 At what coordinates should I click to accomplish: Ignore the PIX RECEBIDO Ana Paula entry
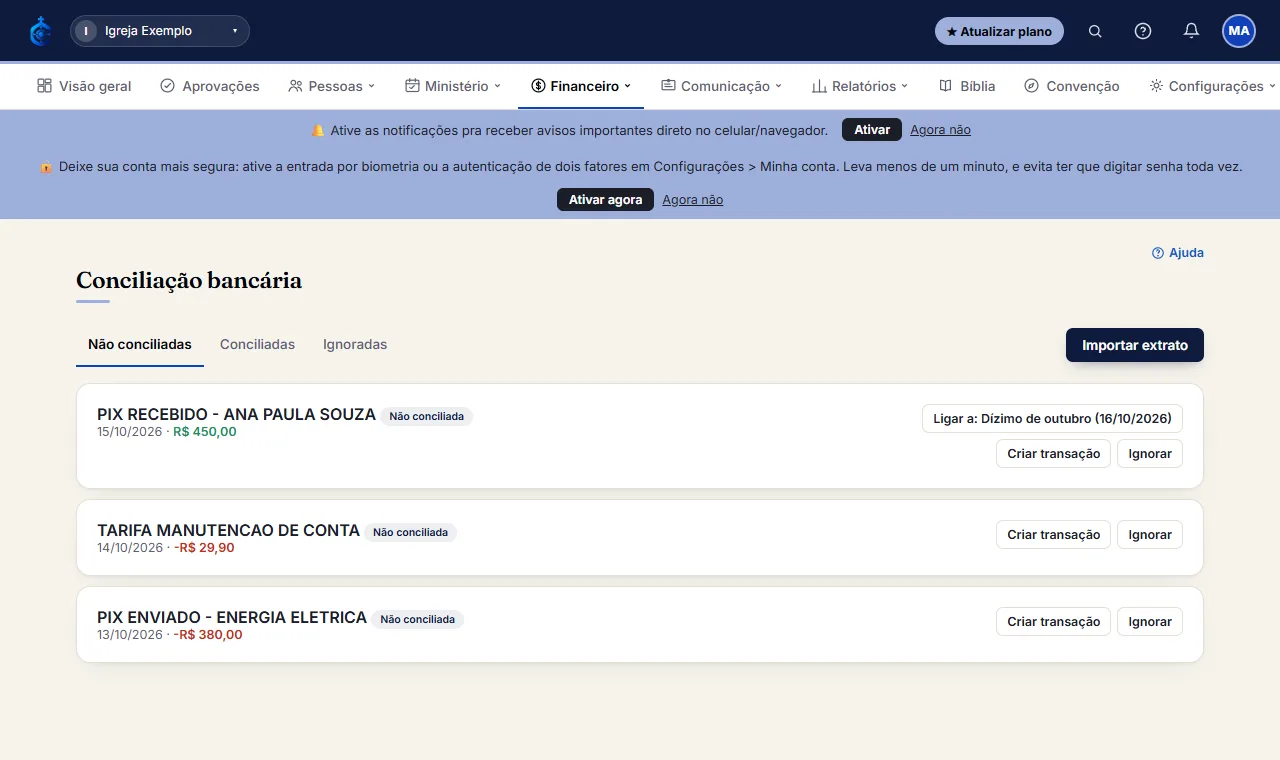click(x=1150, y=454)
